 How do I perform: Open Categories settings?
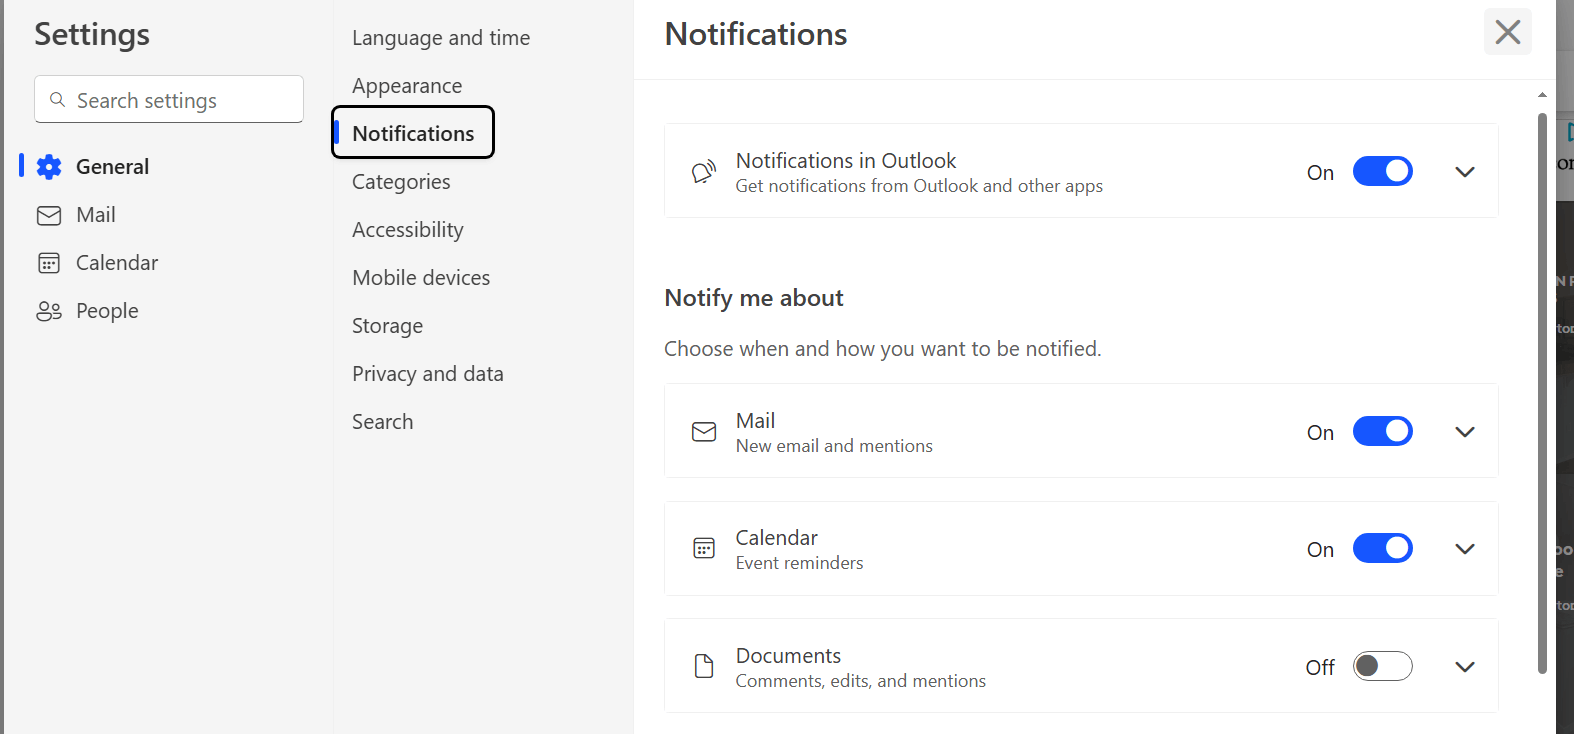tap(401, 182)
